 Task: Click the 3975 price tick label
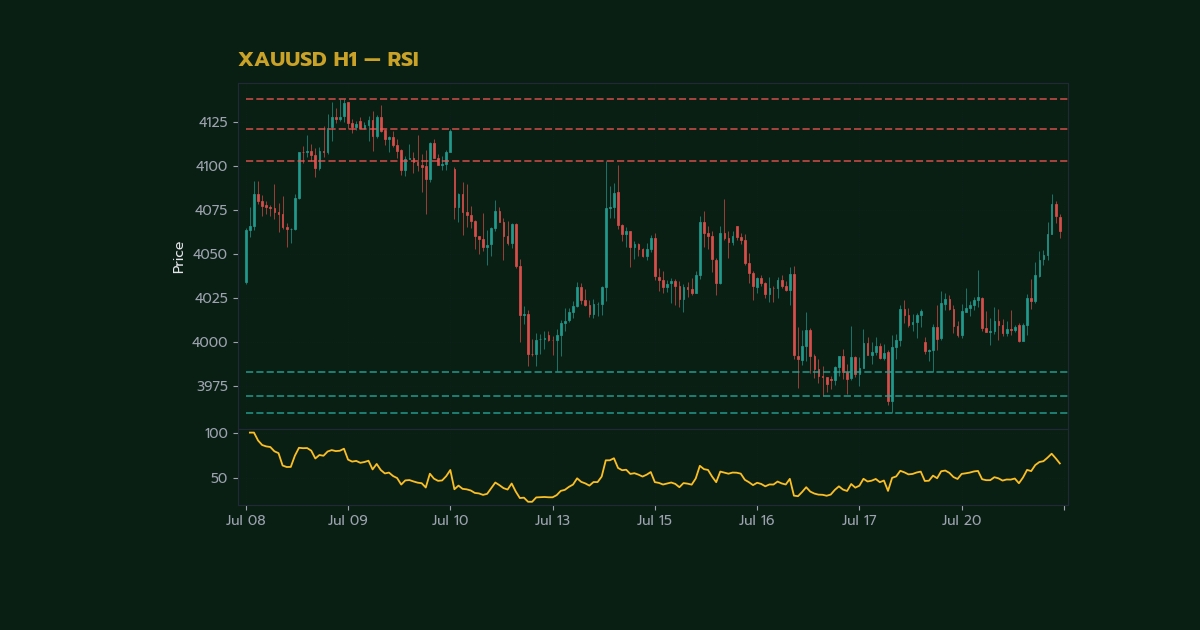(x=213, y=386)
